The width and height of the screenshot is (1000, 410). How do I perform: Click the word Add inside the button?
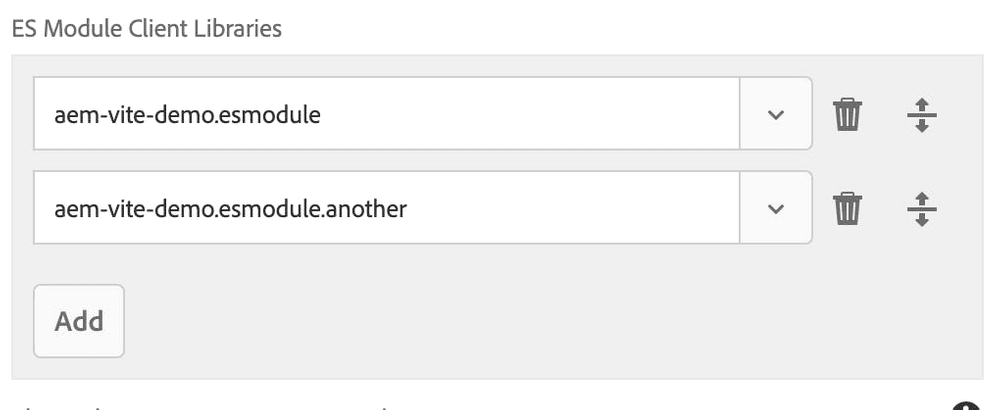[x=79, y=321]
